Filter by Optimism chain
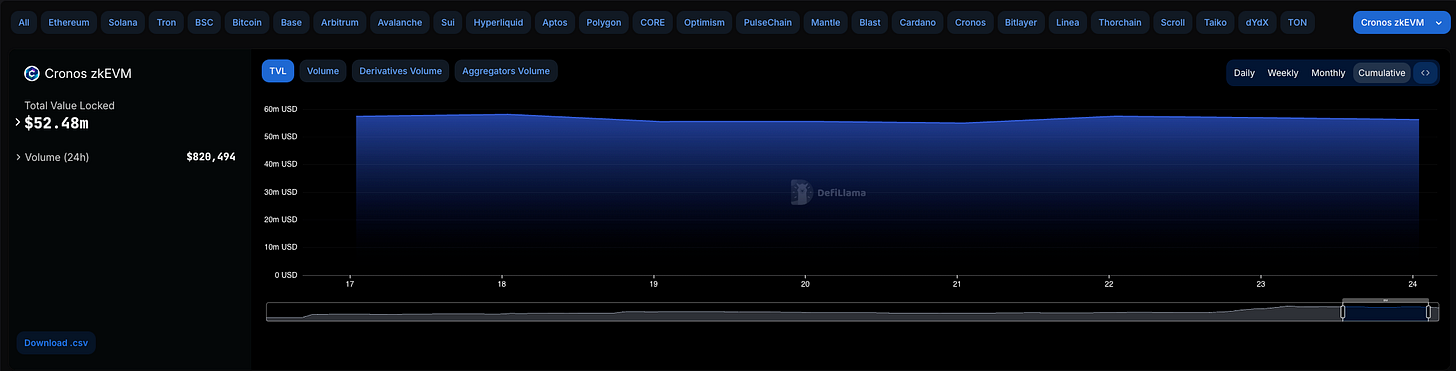Viewport: 1456px width, 371px height. [704, 22]
